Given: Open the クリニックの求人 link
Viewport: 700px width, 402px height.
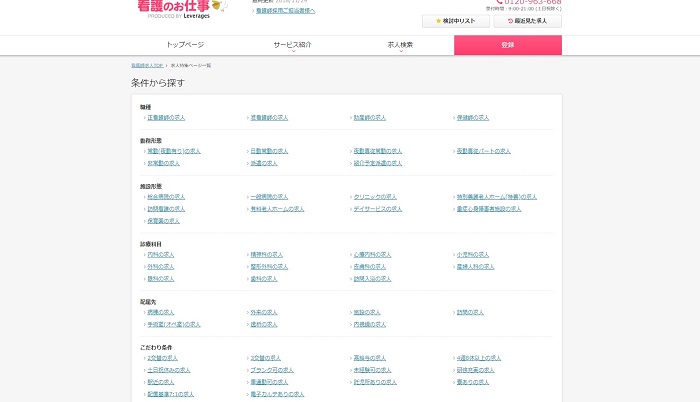Looking at the screenshot, I should click(375, 197).
